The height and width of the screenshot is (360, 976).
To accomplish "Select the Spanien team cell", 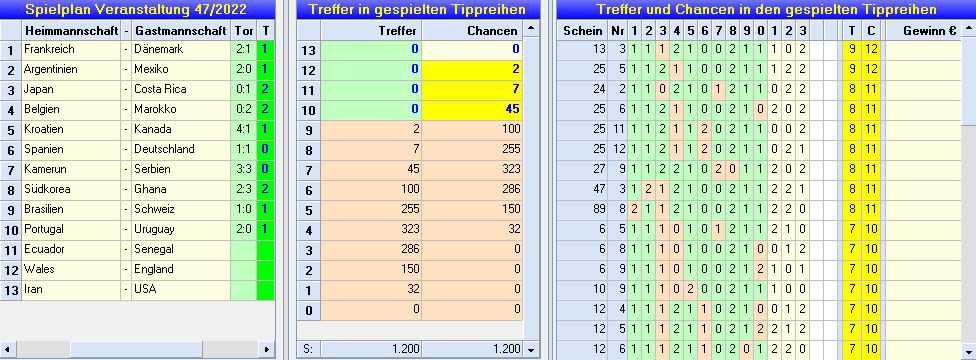I will (x=71, y=149).
